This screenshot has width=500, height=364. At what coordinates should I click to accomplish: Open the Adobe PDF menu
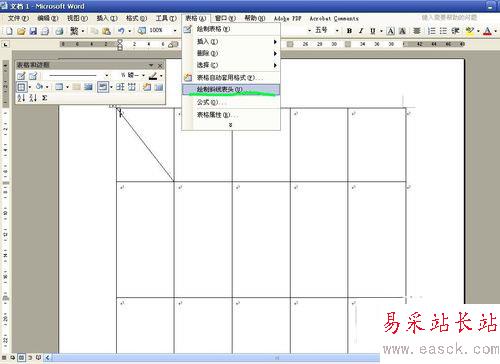pos(287,18)
